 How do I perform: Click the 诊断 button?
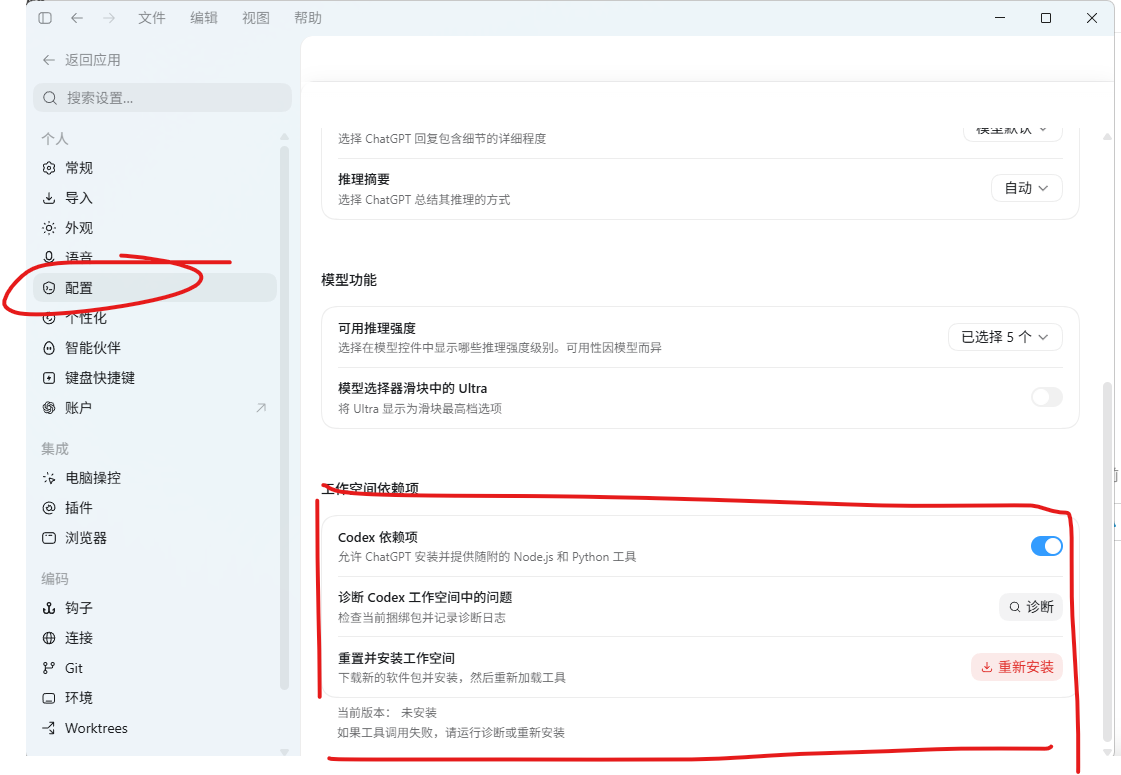1031,607
